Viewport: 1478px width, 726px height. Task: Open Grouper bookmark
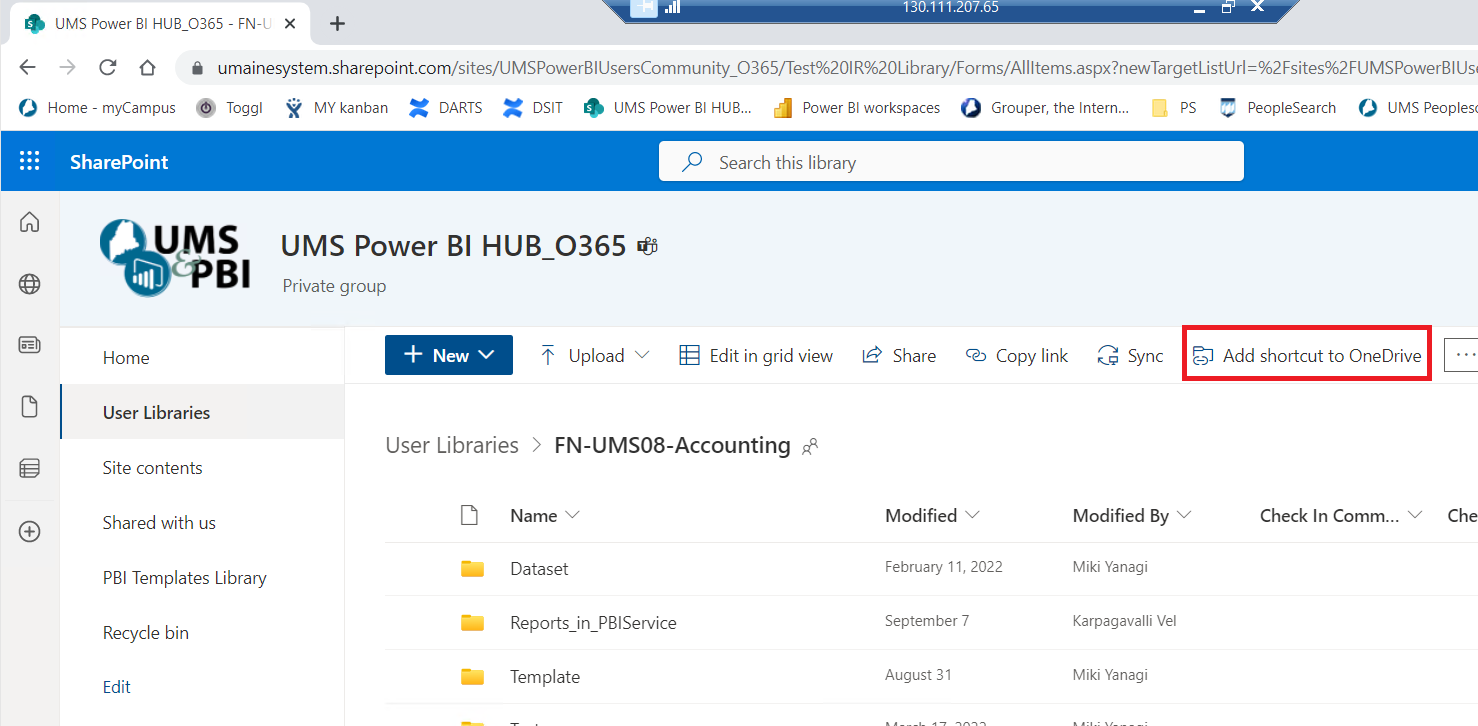[1045, 108]
